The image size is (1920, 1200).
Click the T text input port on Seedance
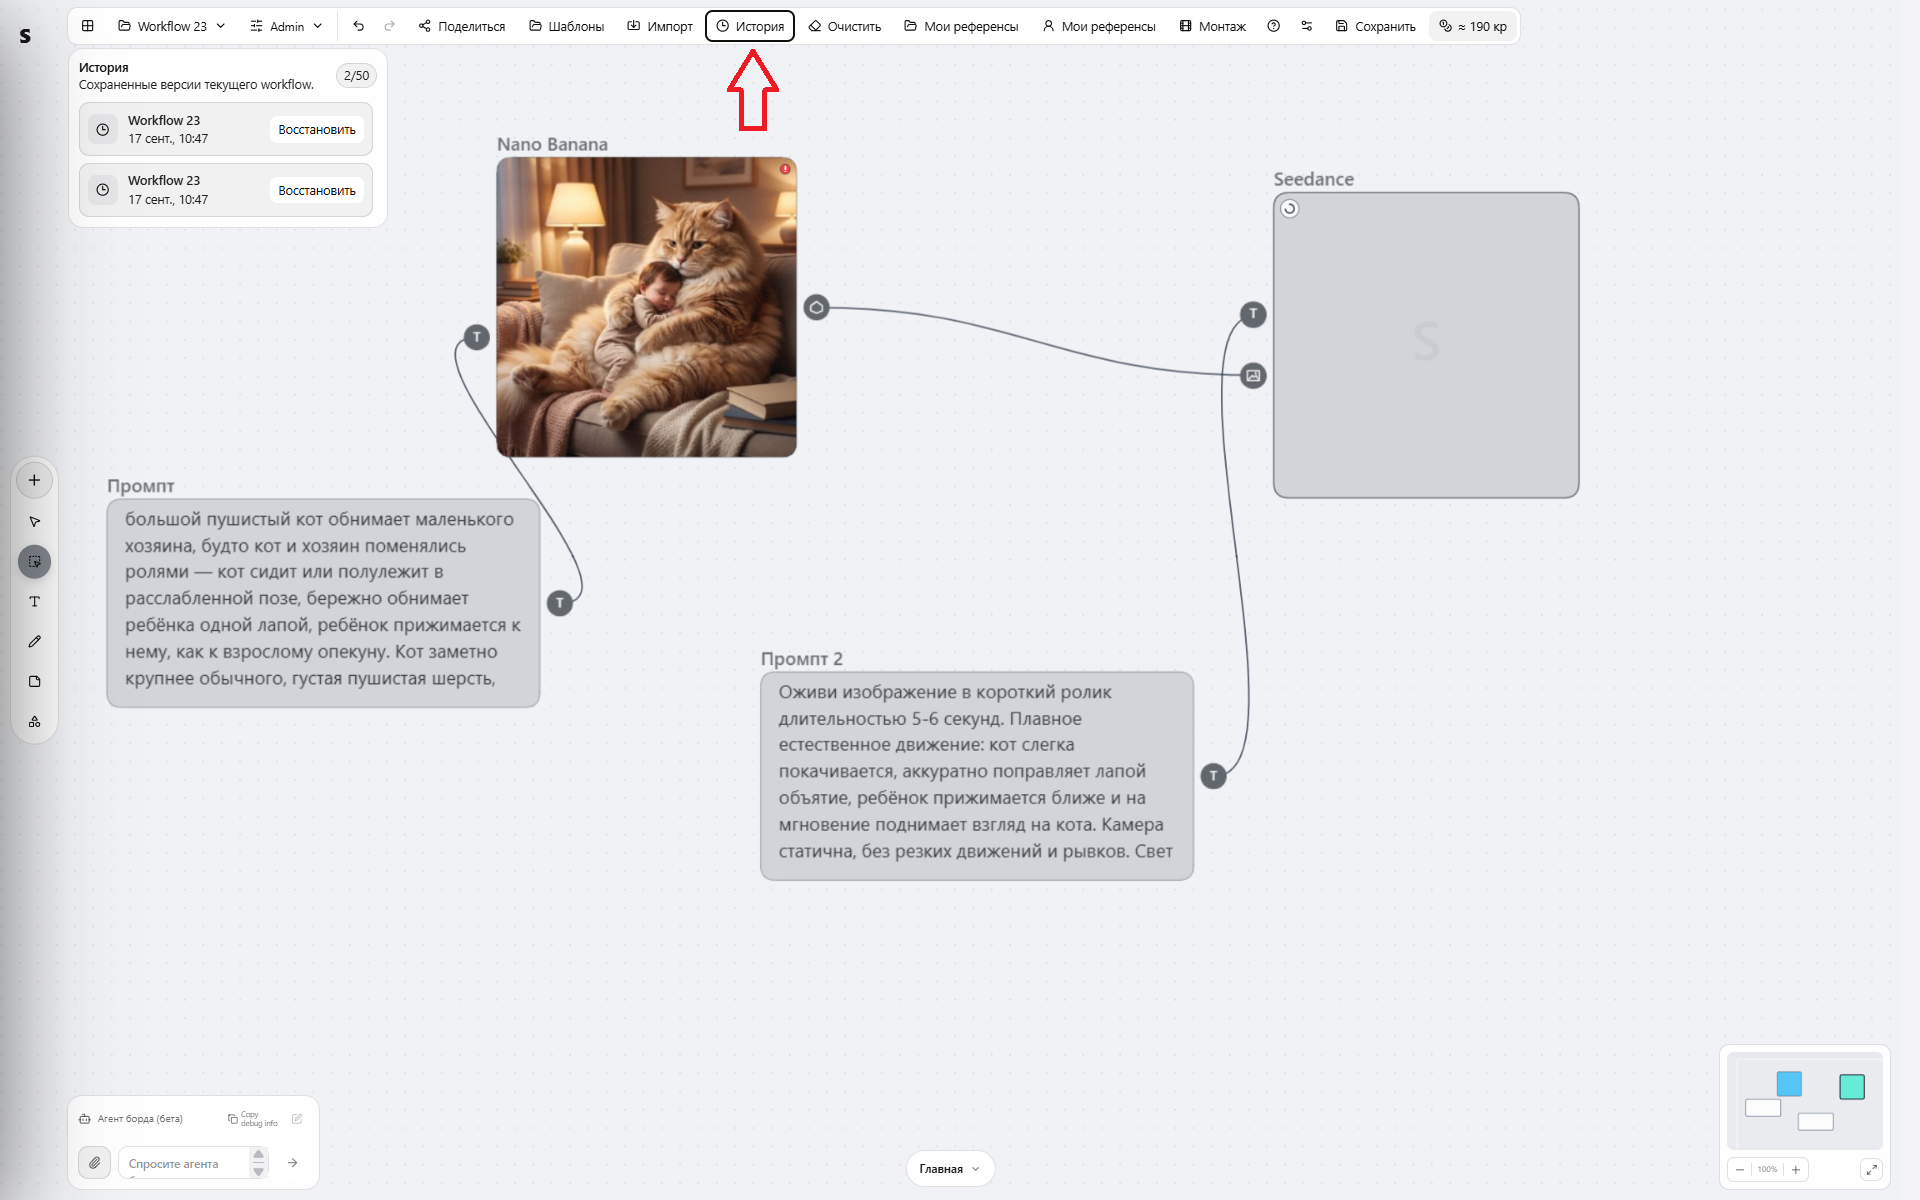(x=1253, y=314)
